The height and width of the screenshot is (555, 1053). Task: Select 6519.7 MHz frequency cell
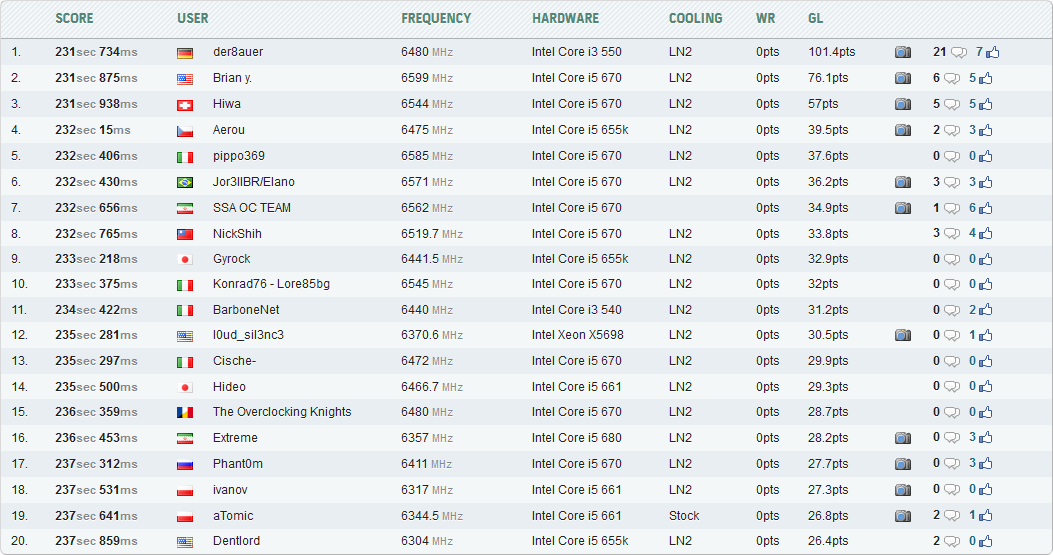tap(432, 234)
